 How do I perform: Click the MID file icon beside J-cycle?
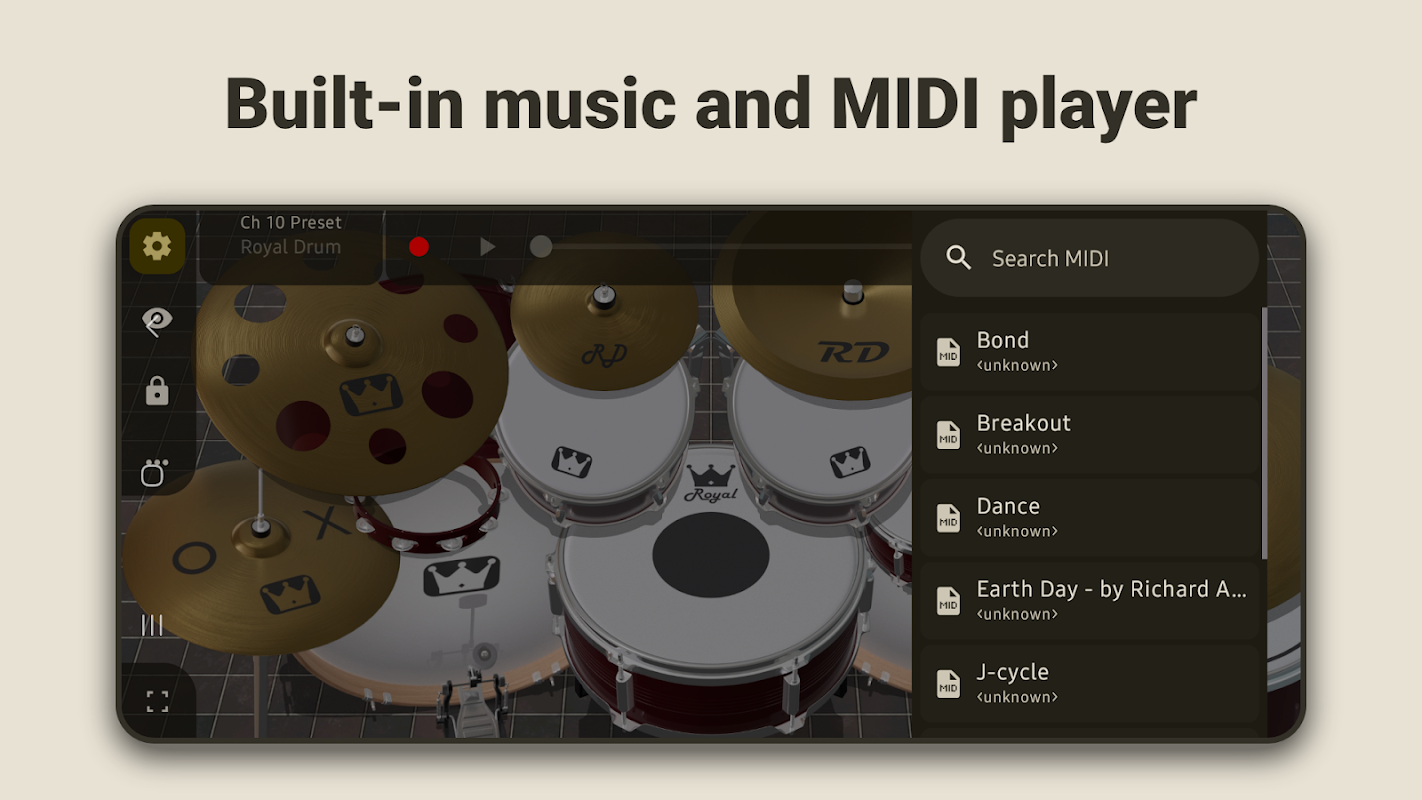(948, 684)
